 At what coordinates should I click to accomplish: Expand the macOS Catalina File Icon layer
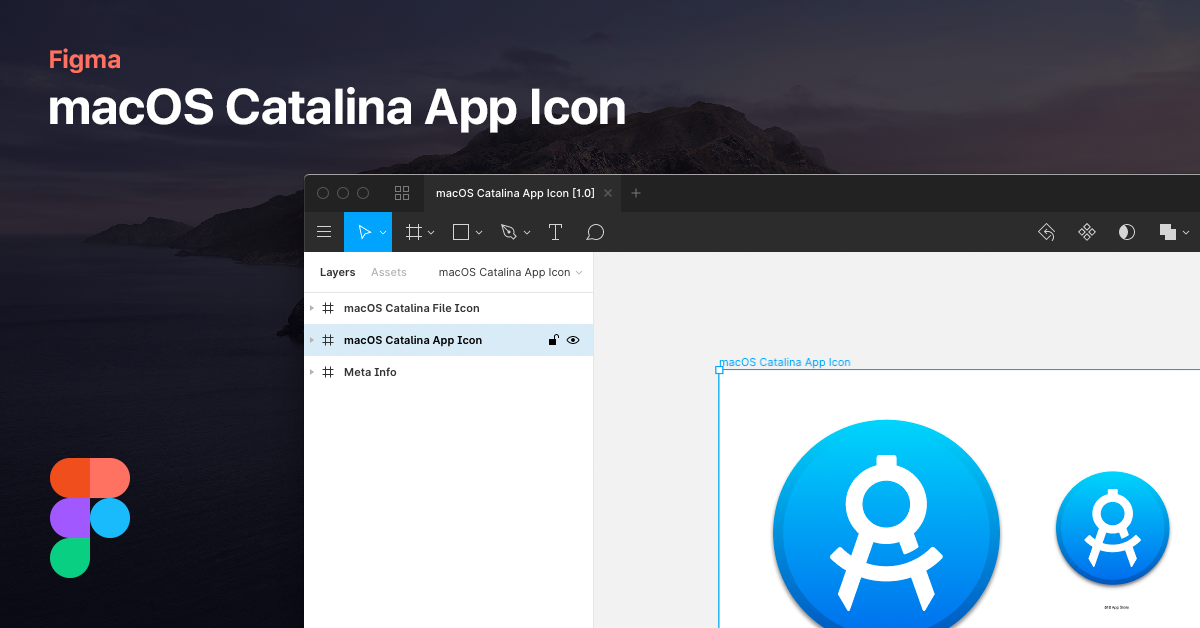pos(312,308)
